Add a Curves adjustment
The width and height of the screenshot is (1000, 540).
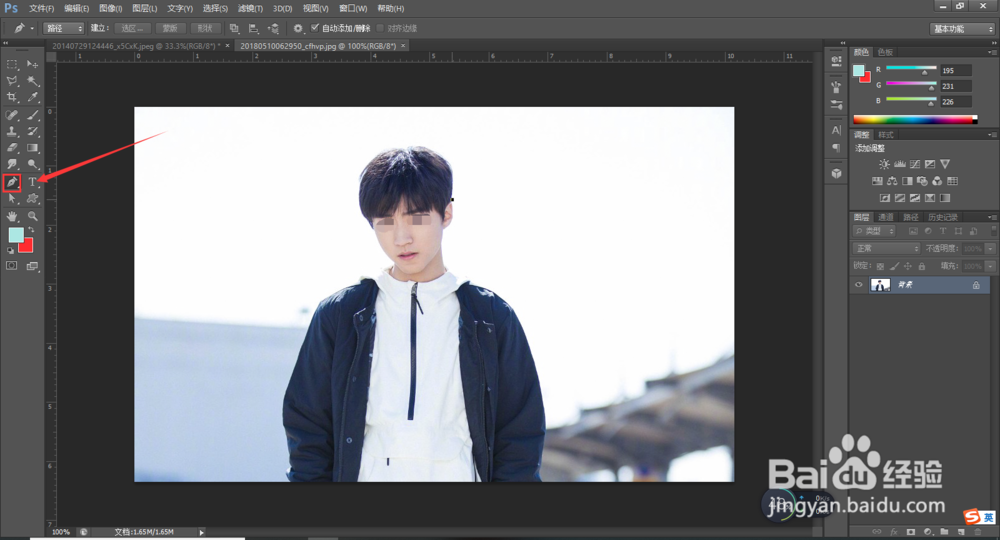tap(915, 164)
